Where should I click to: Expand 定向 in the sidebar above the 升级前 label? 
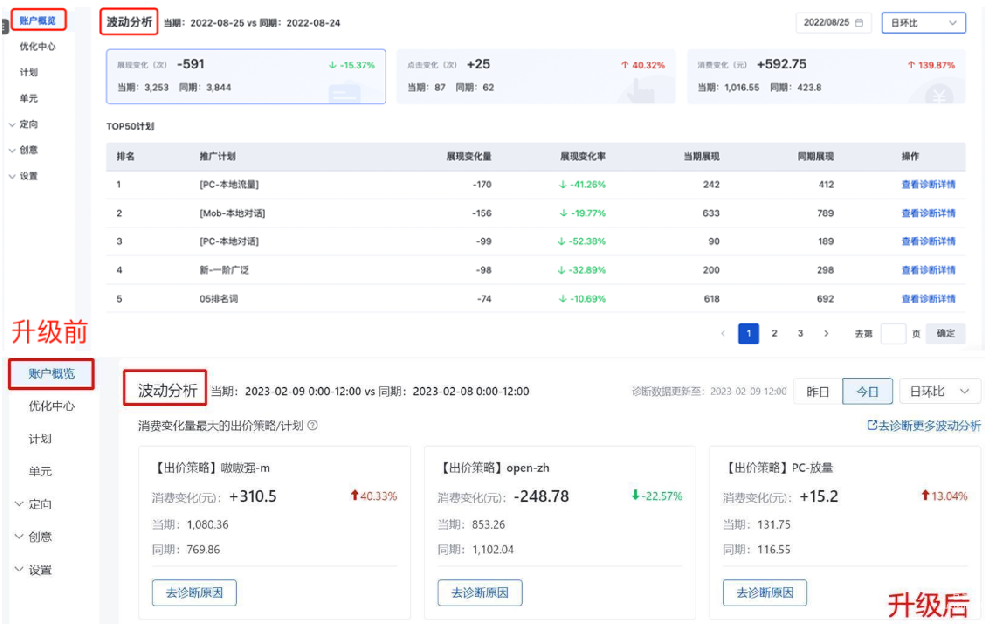click(x=28, y=125)
